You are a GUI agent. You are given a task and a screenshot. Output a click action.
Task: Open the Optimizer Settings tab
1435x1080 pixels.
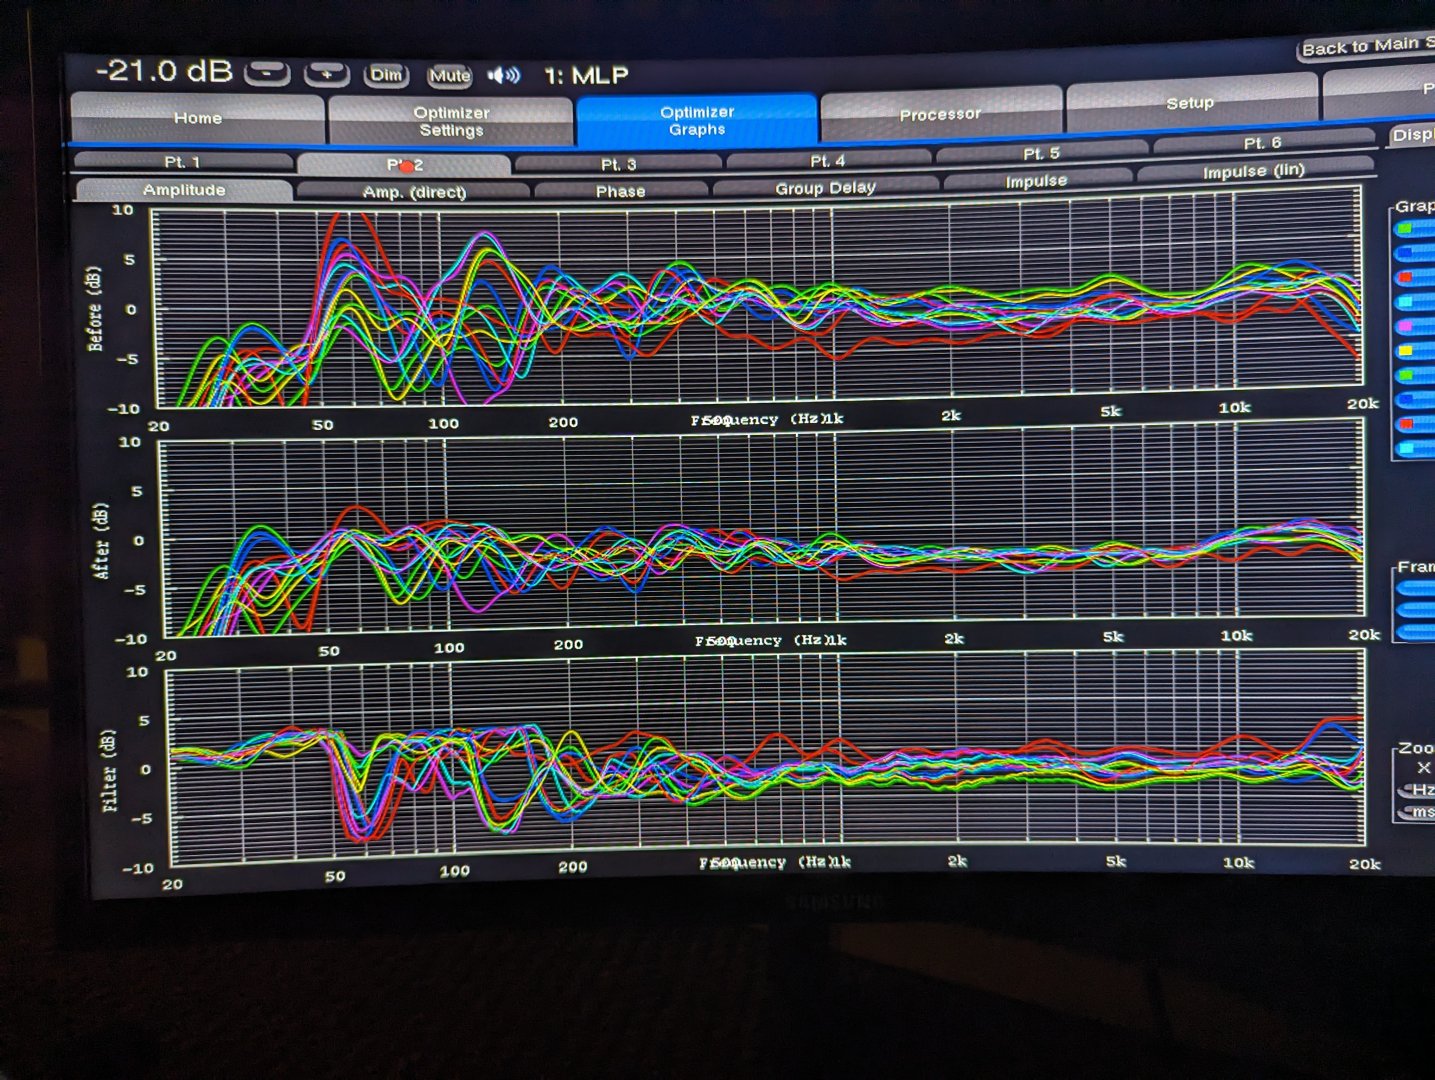(451, 121)
